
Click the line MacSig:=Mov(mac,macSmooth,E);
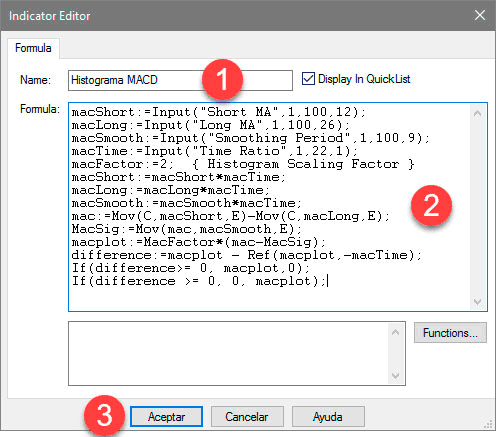187,229
